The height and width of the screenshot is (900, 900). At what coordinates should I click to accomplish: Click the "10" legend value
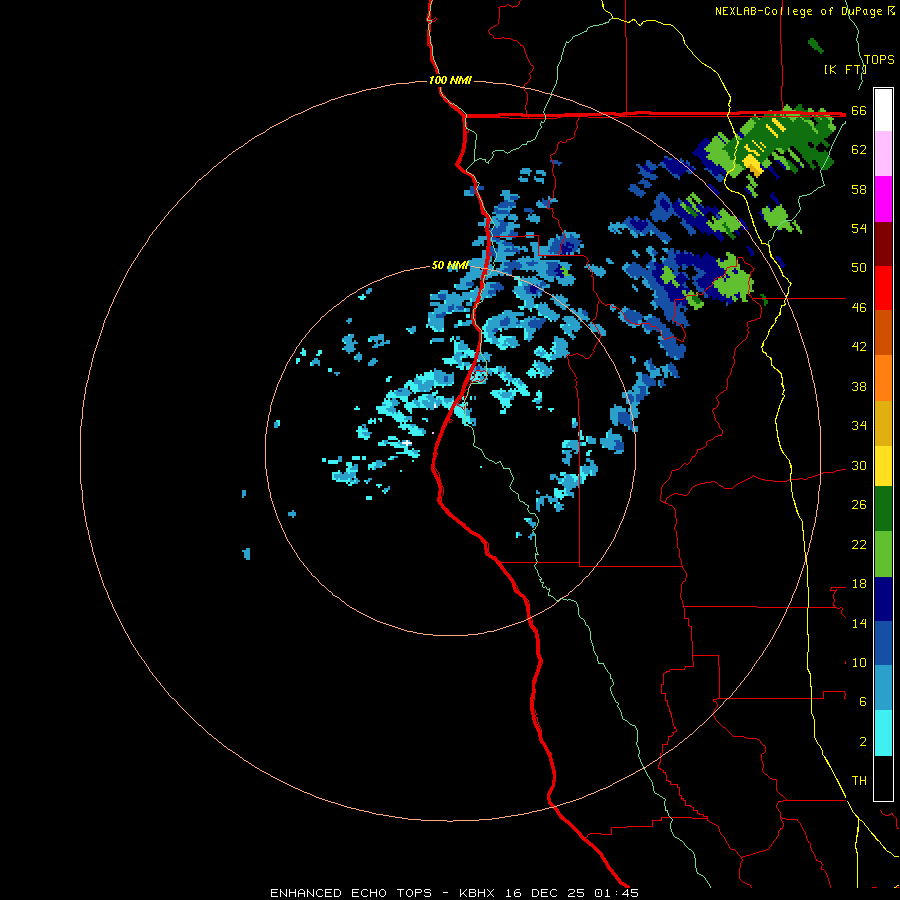(x=859, y=662)
